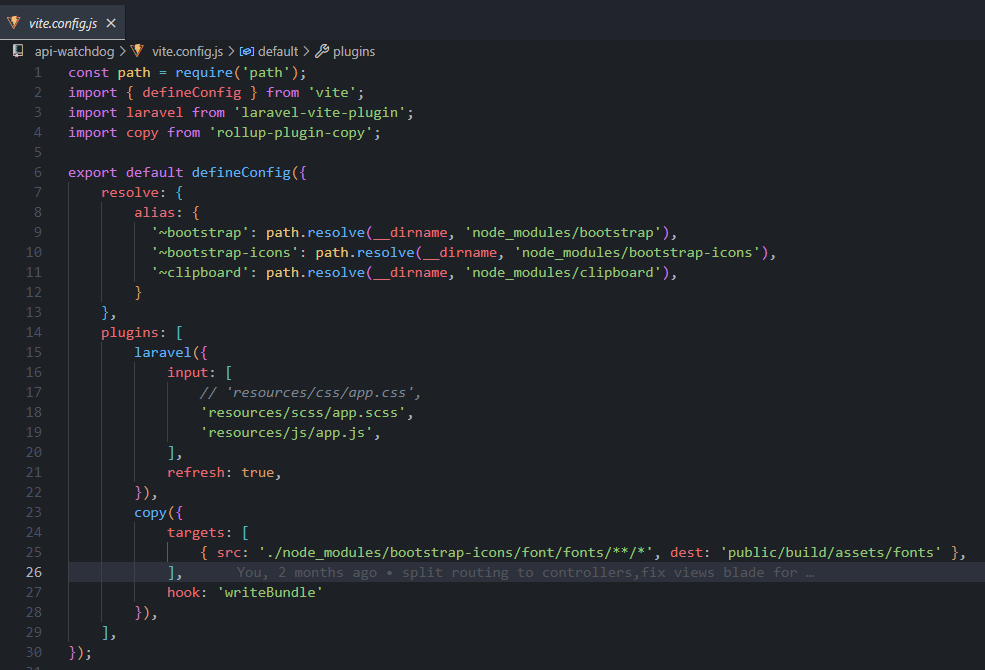Select the vite.config.js tab title
Viewport: 985px width, 670px height.
click(x=62, y=22)
